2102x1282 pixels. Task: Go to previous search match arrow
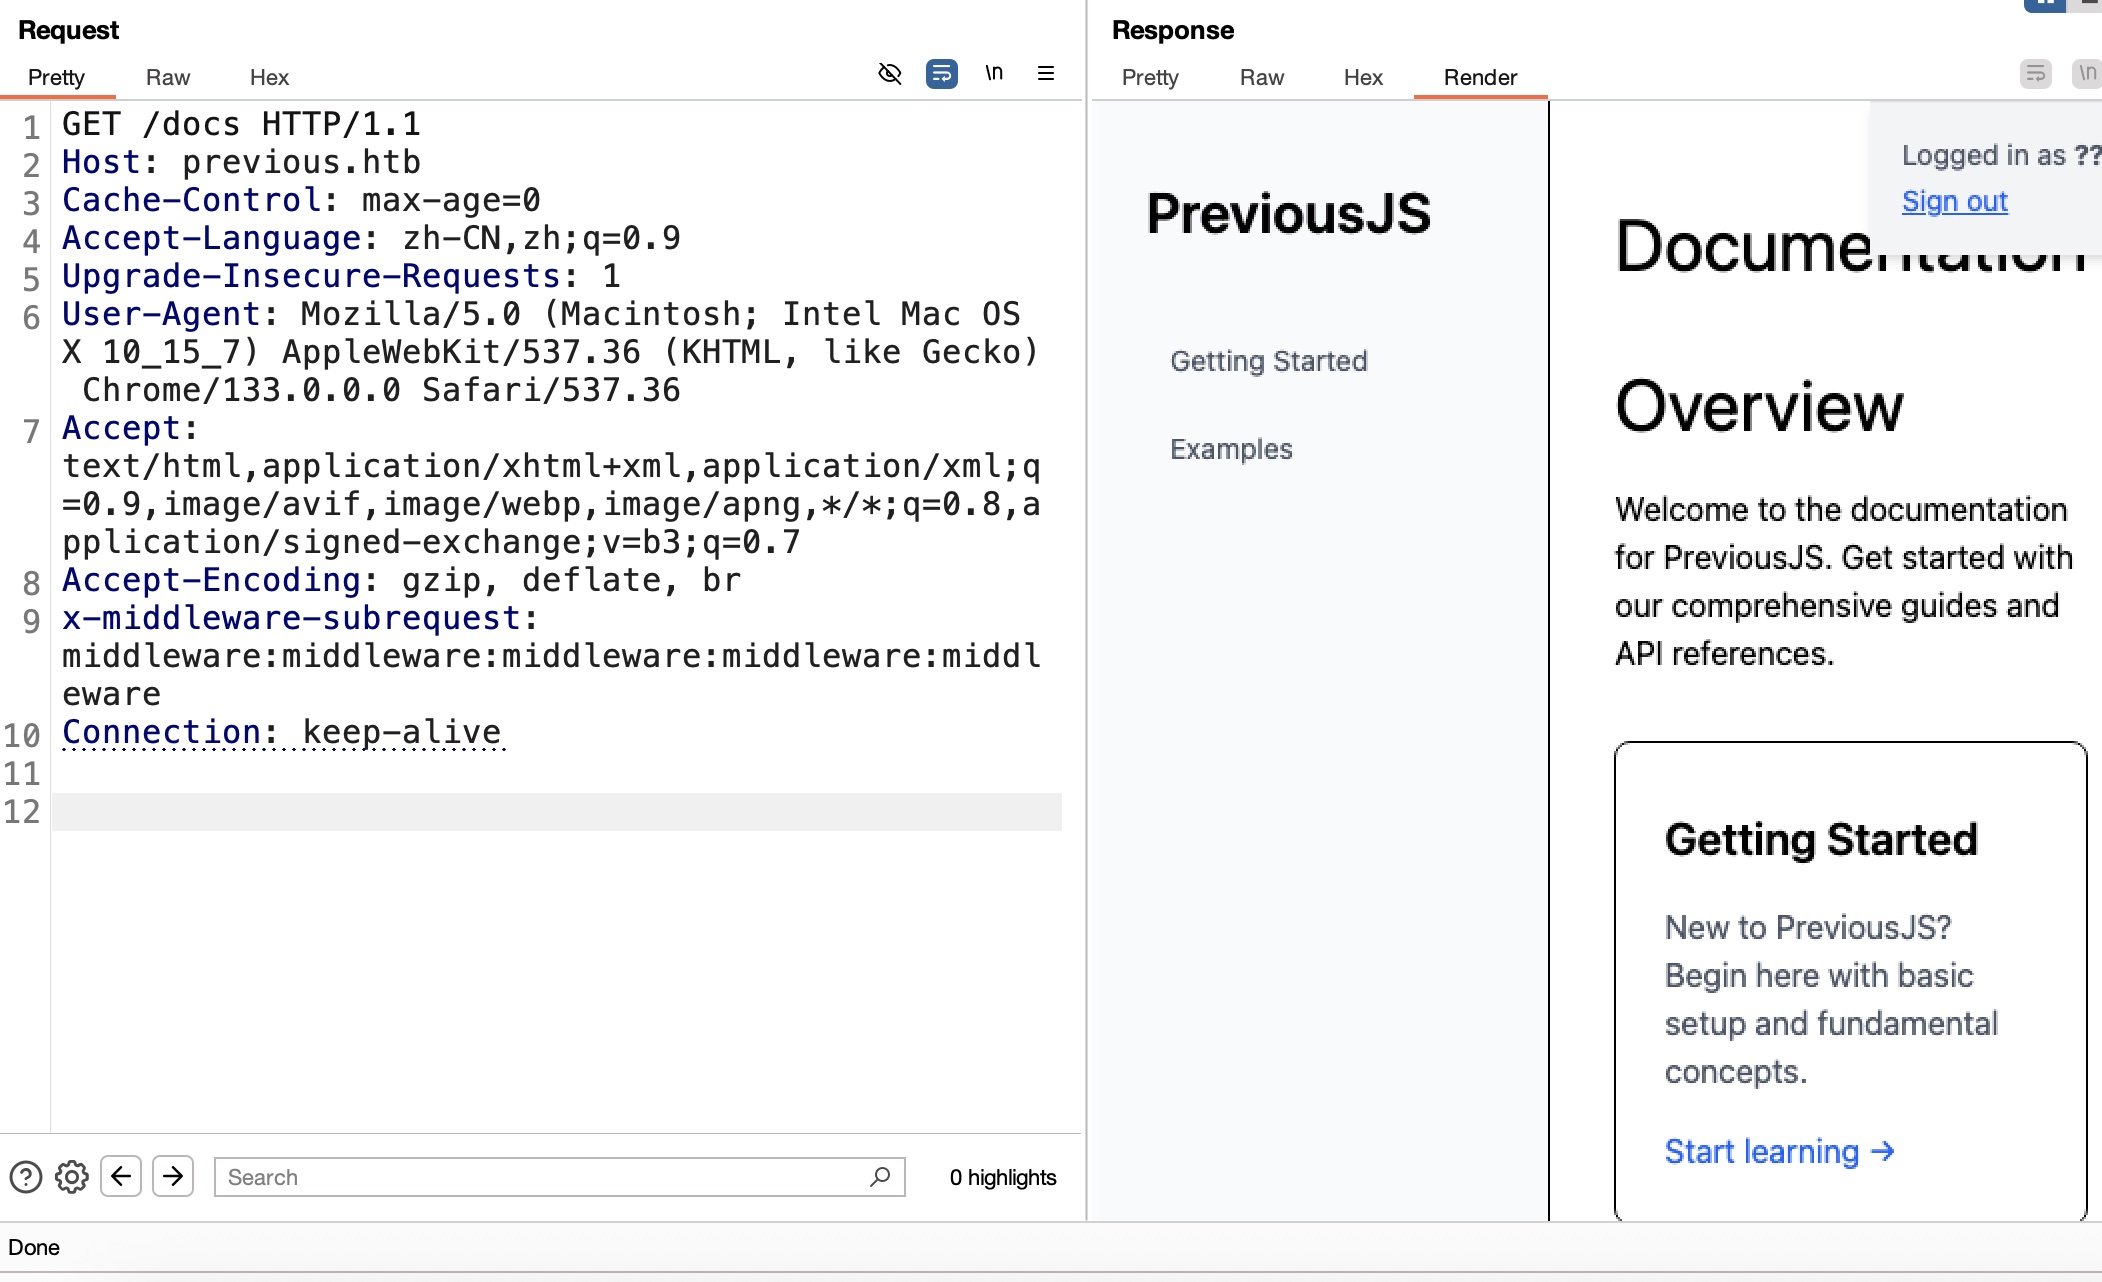(x=121, y=1176)
